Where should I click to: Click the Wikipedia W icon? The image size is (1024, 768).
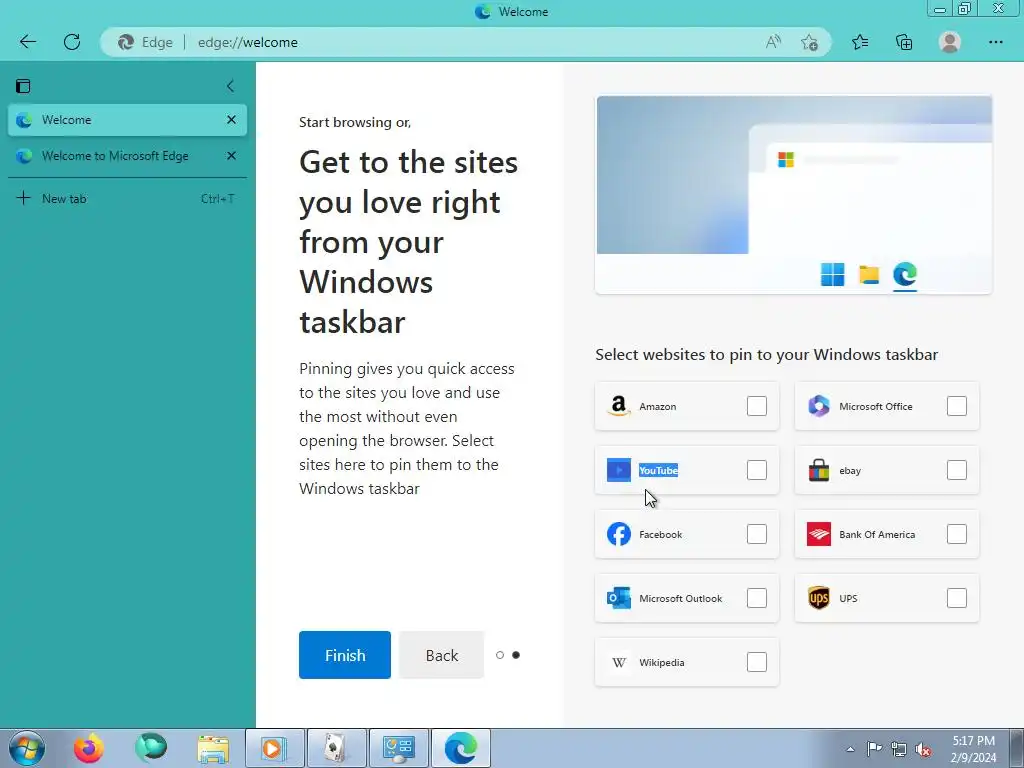pos(618,662)
